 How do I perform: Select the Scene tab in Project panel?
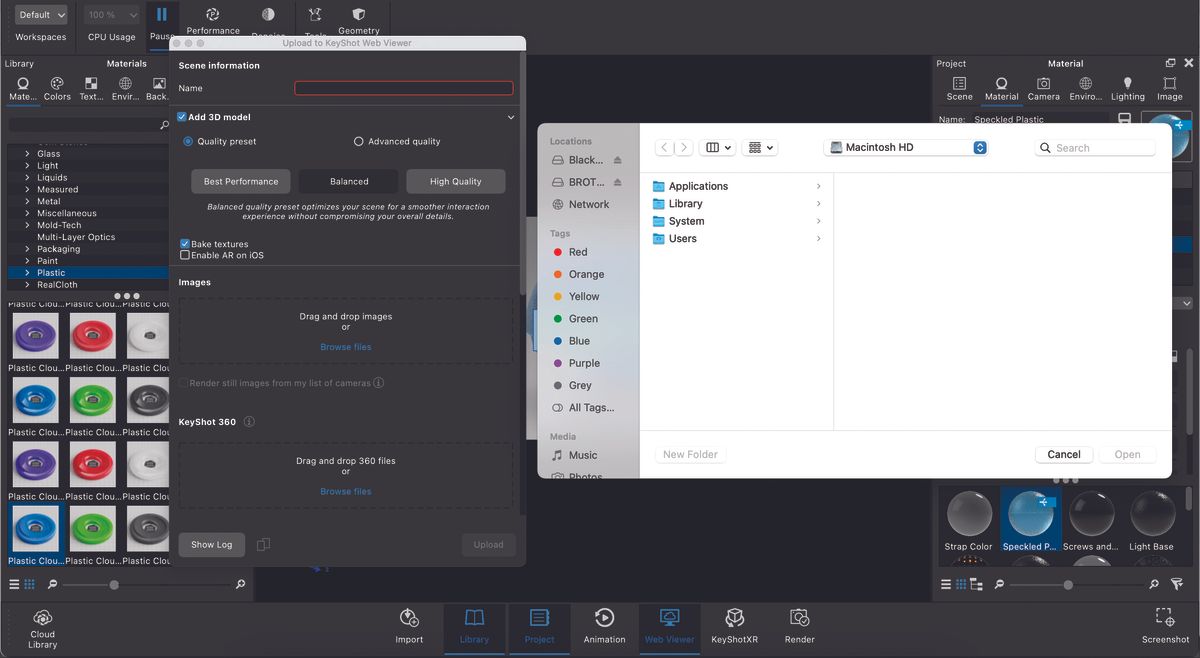tap(959, 87)
